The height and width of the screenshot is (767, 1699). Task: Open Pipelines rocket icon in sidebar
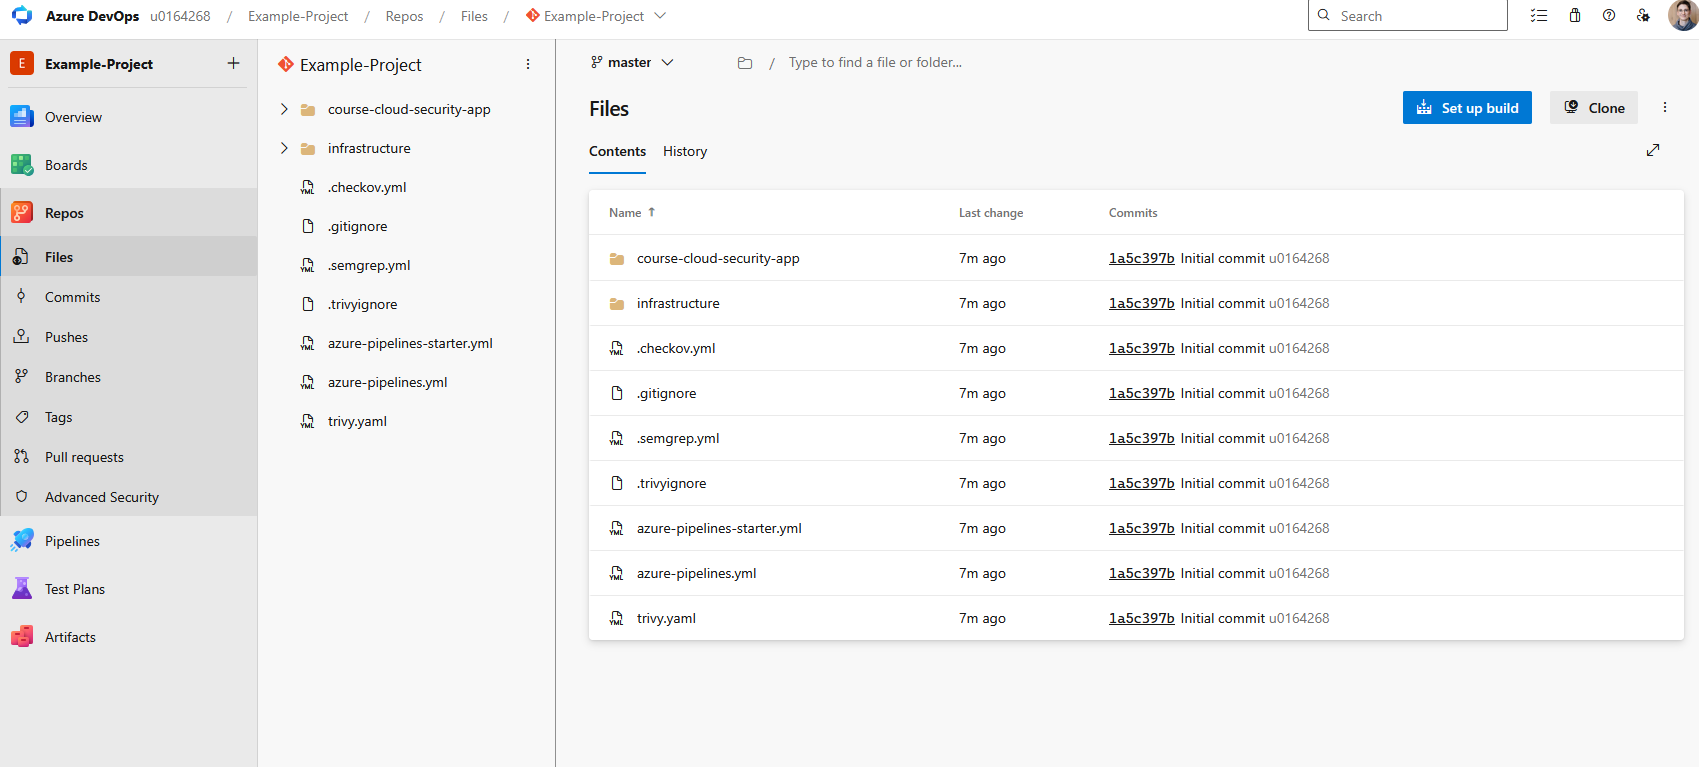(22, 541)
